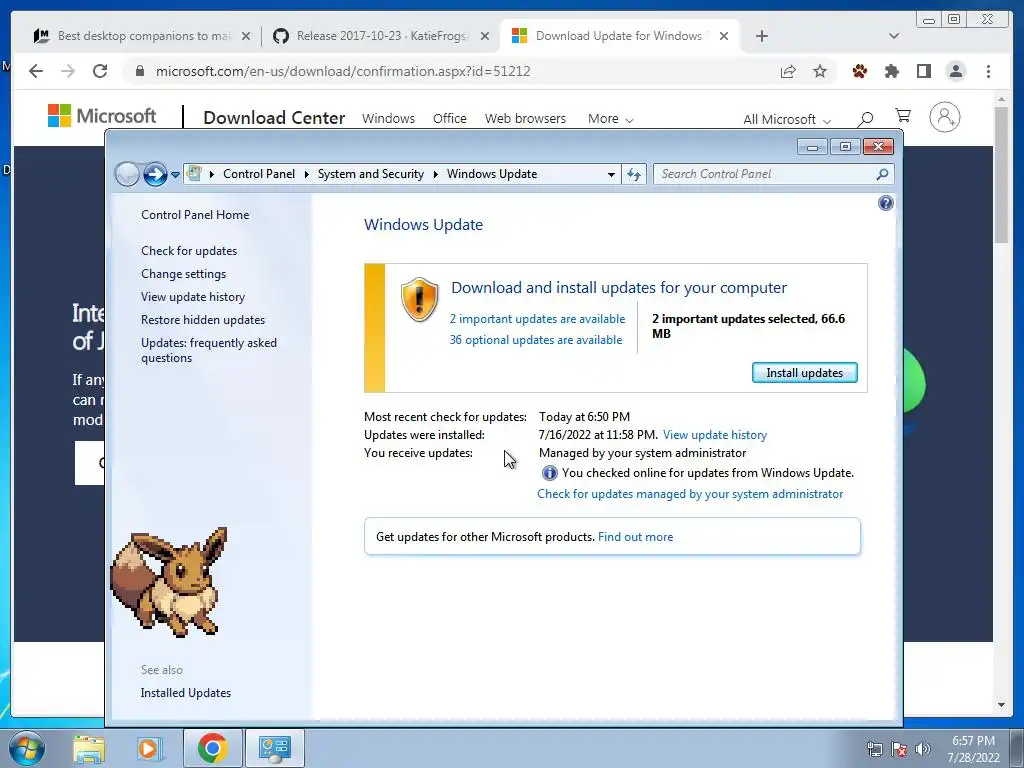Click the share page icon in Chrome
This screenshot has height=768, width=1024.
(x=788, y=71)
